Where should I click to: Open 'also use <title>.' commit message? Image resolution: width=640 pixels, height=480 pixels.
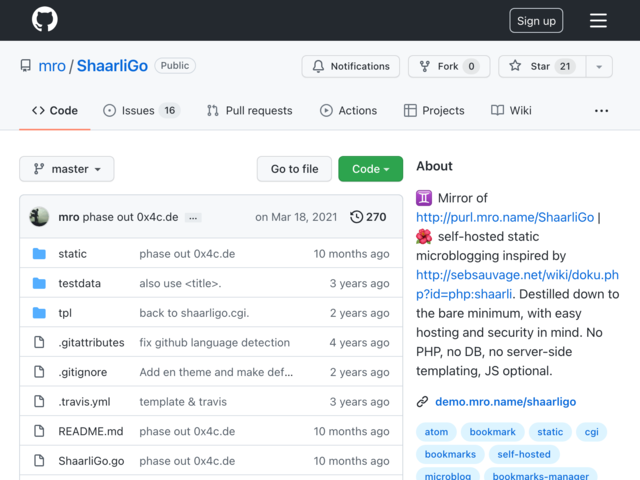pyautogui.click(x=180, y=283)
